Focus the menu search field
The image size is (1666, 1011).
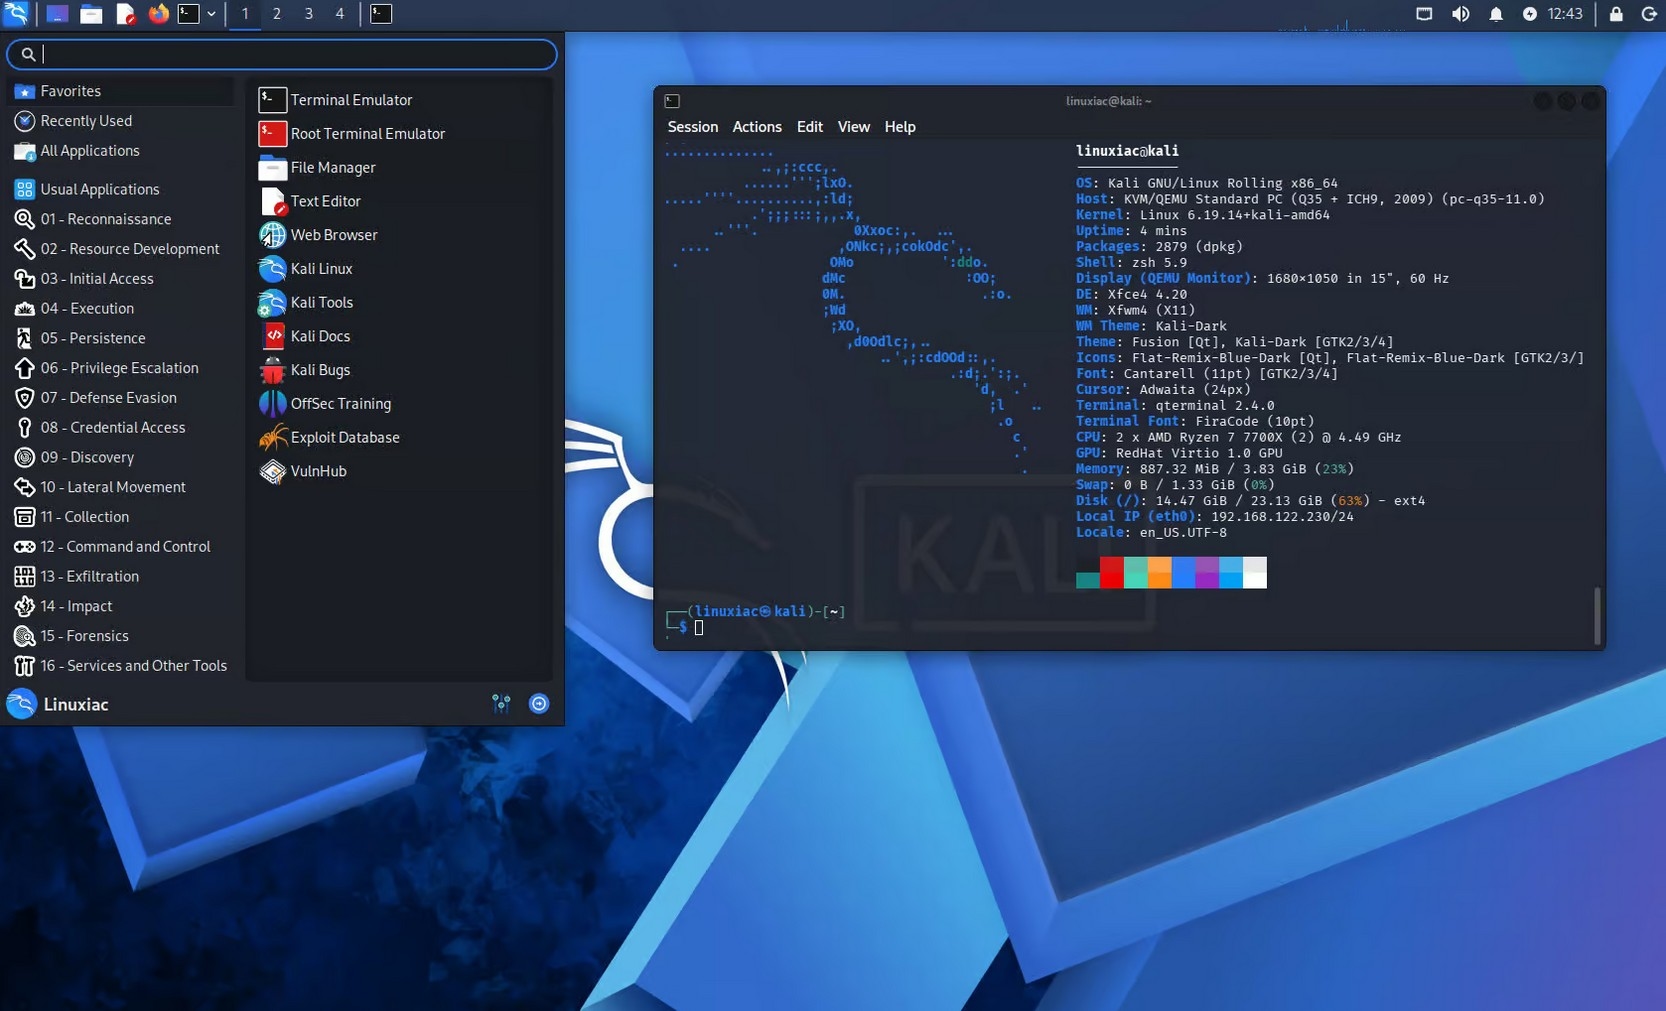point(282,54)
